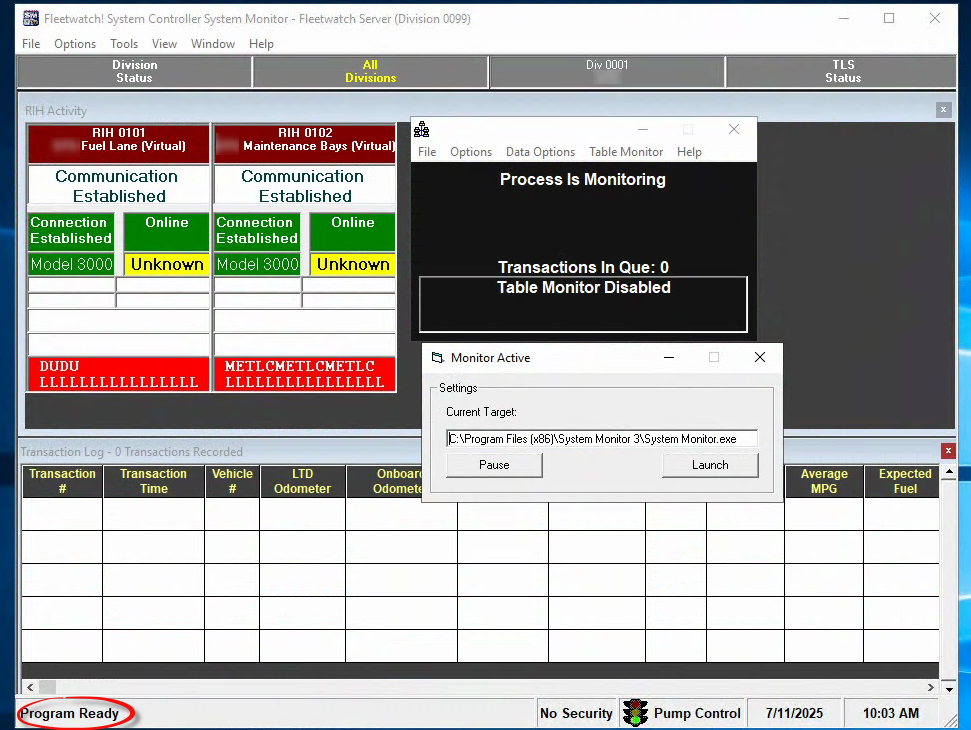971x730 pixels.
Task: Close the Transaction Log panel
Action: [x=948, y=451]
